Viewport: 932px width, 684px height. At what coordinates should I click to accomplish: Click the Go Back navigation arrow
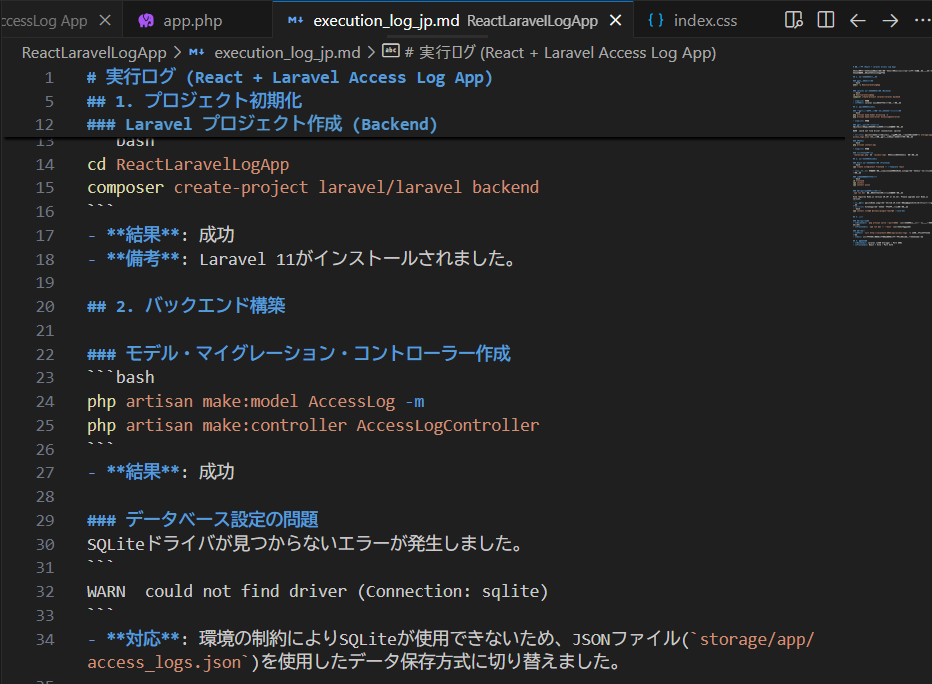[x=857, y=20]
